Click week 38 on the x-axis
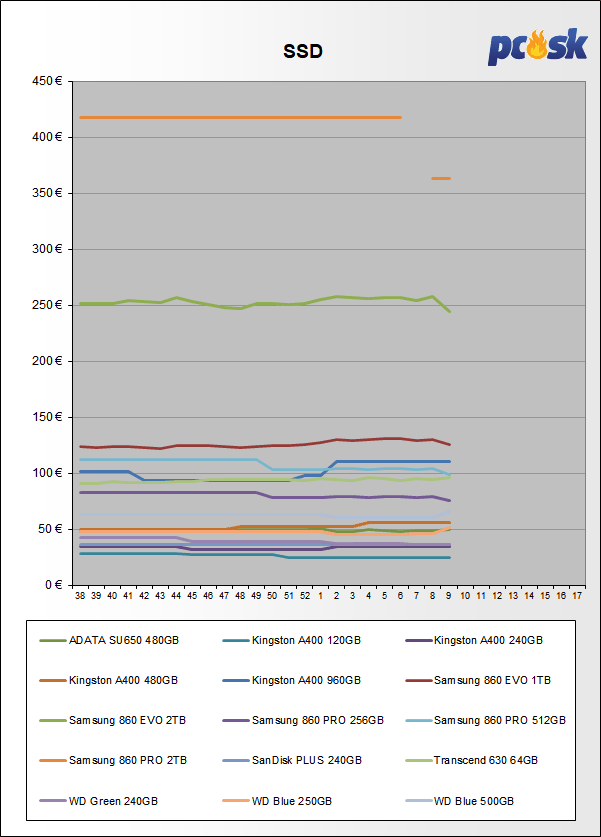 point(80,595)
